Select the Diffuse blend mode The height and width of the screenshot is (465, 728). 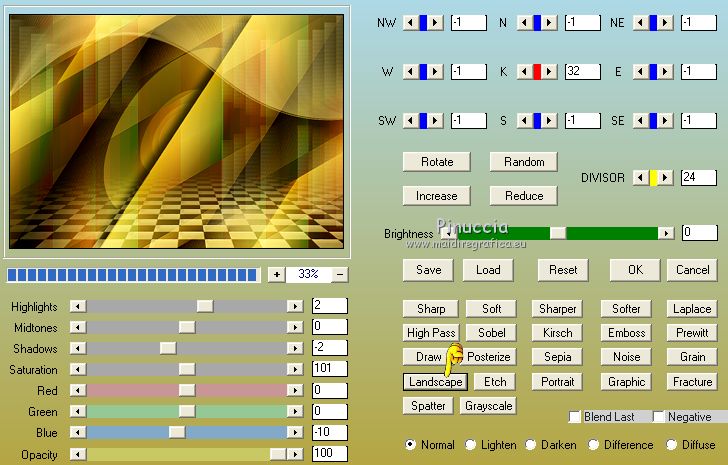click(671, 445)
